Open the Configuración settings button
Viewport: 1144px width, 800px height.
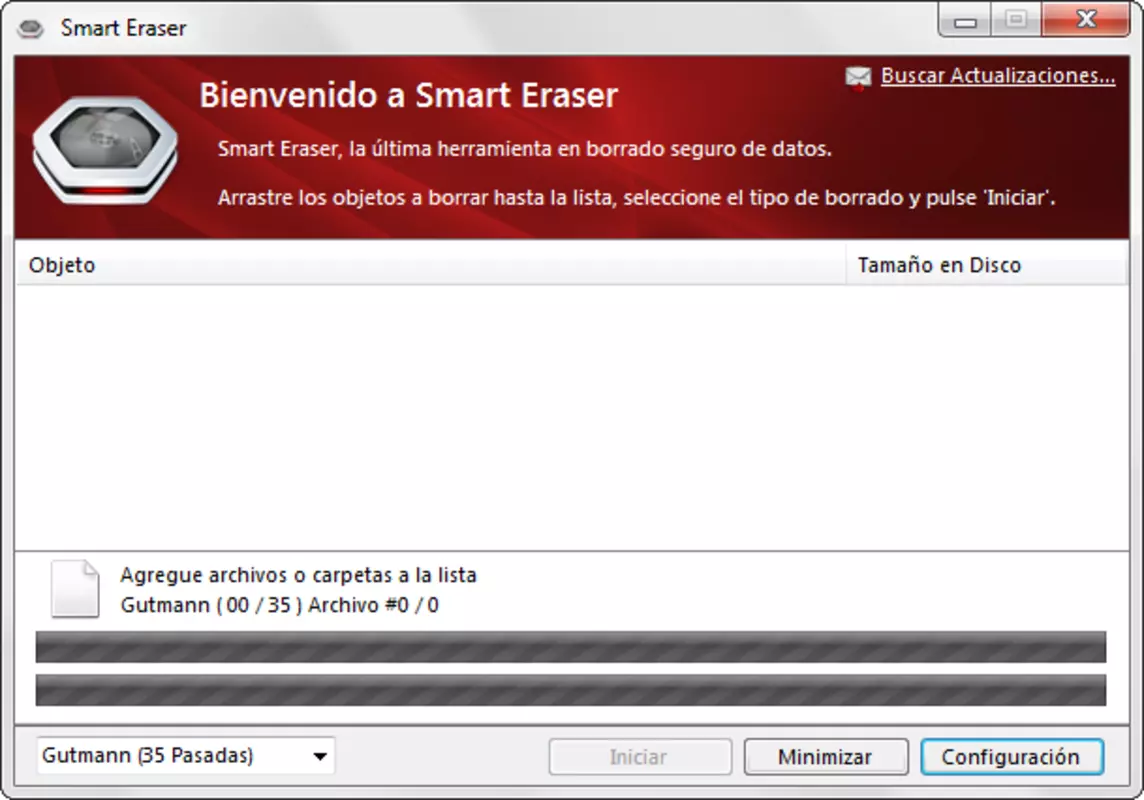tap(1011, 757)
